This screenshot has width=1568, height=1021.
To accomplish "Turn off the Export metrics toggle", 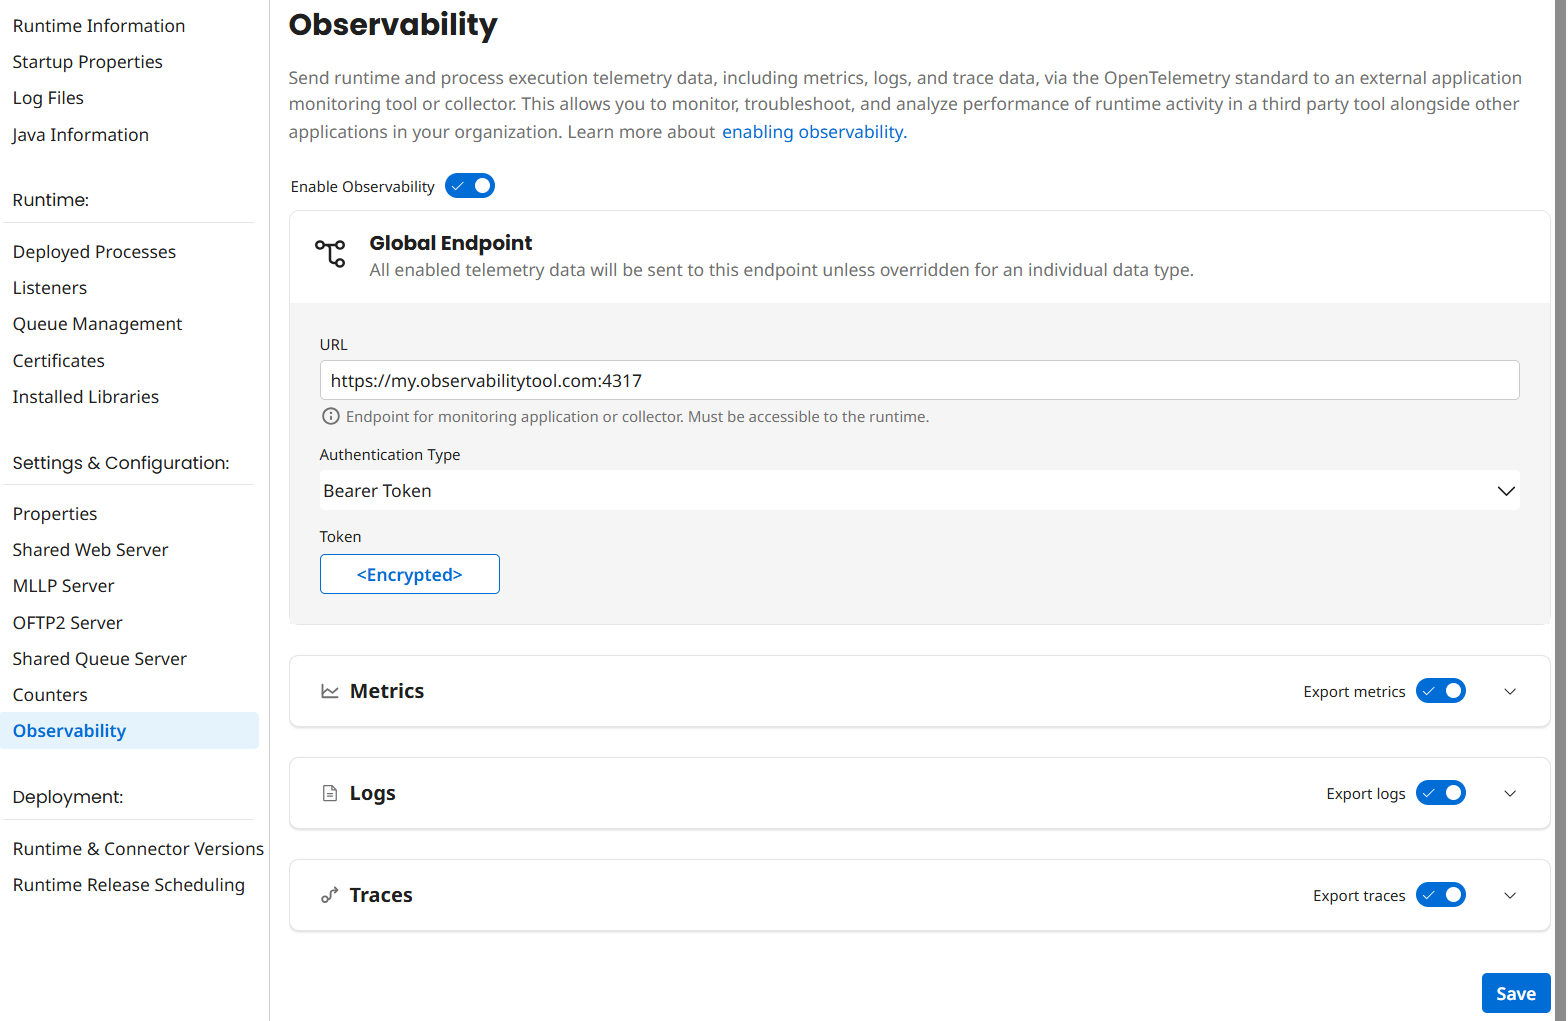I will (1440, 691).
